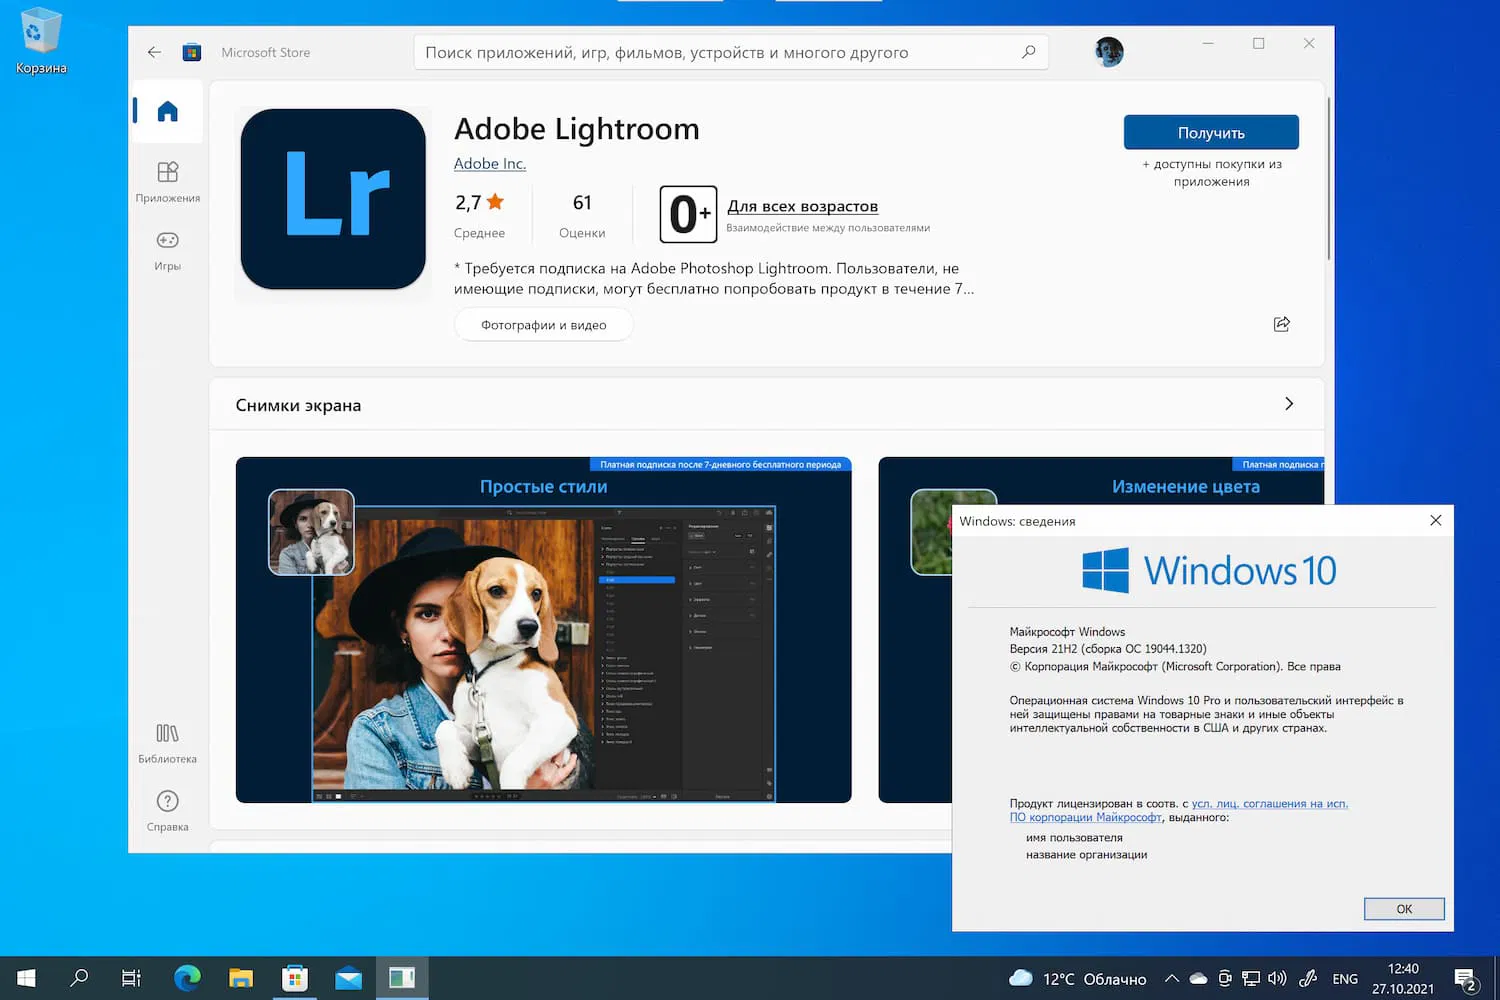This screenshot has width=1500, height=1000.
Task: Click the Adobe Lightroom Lr app icon
Action: (333, 200)
